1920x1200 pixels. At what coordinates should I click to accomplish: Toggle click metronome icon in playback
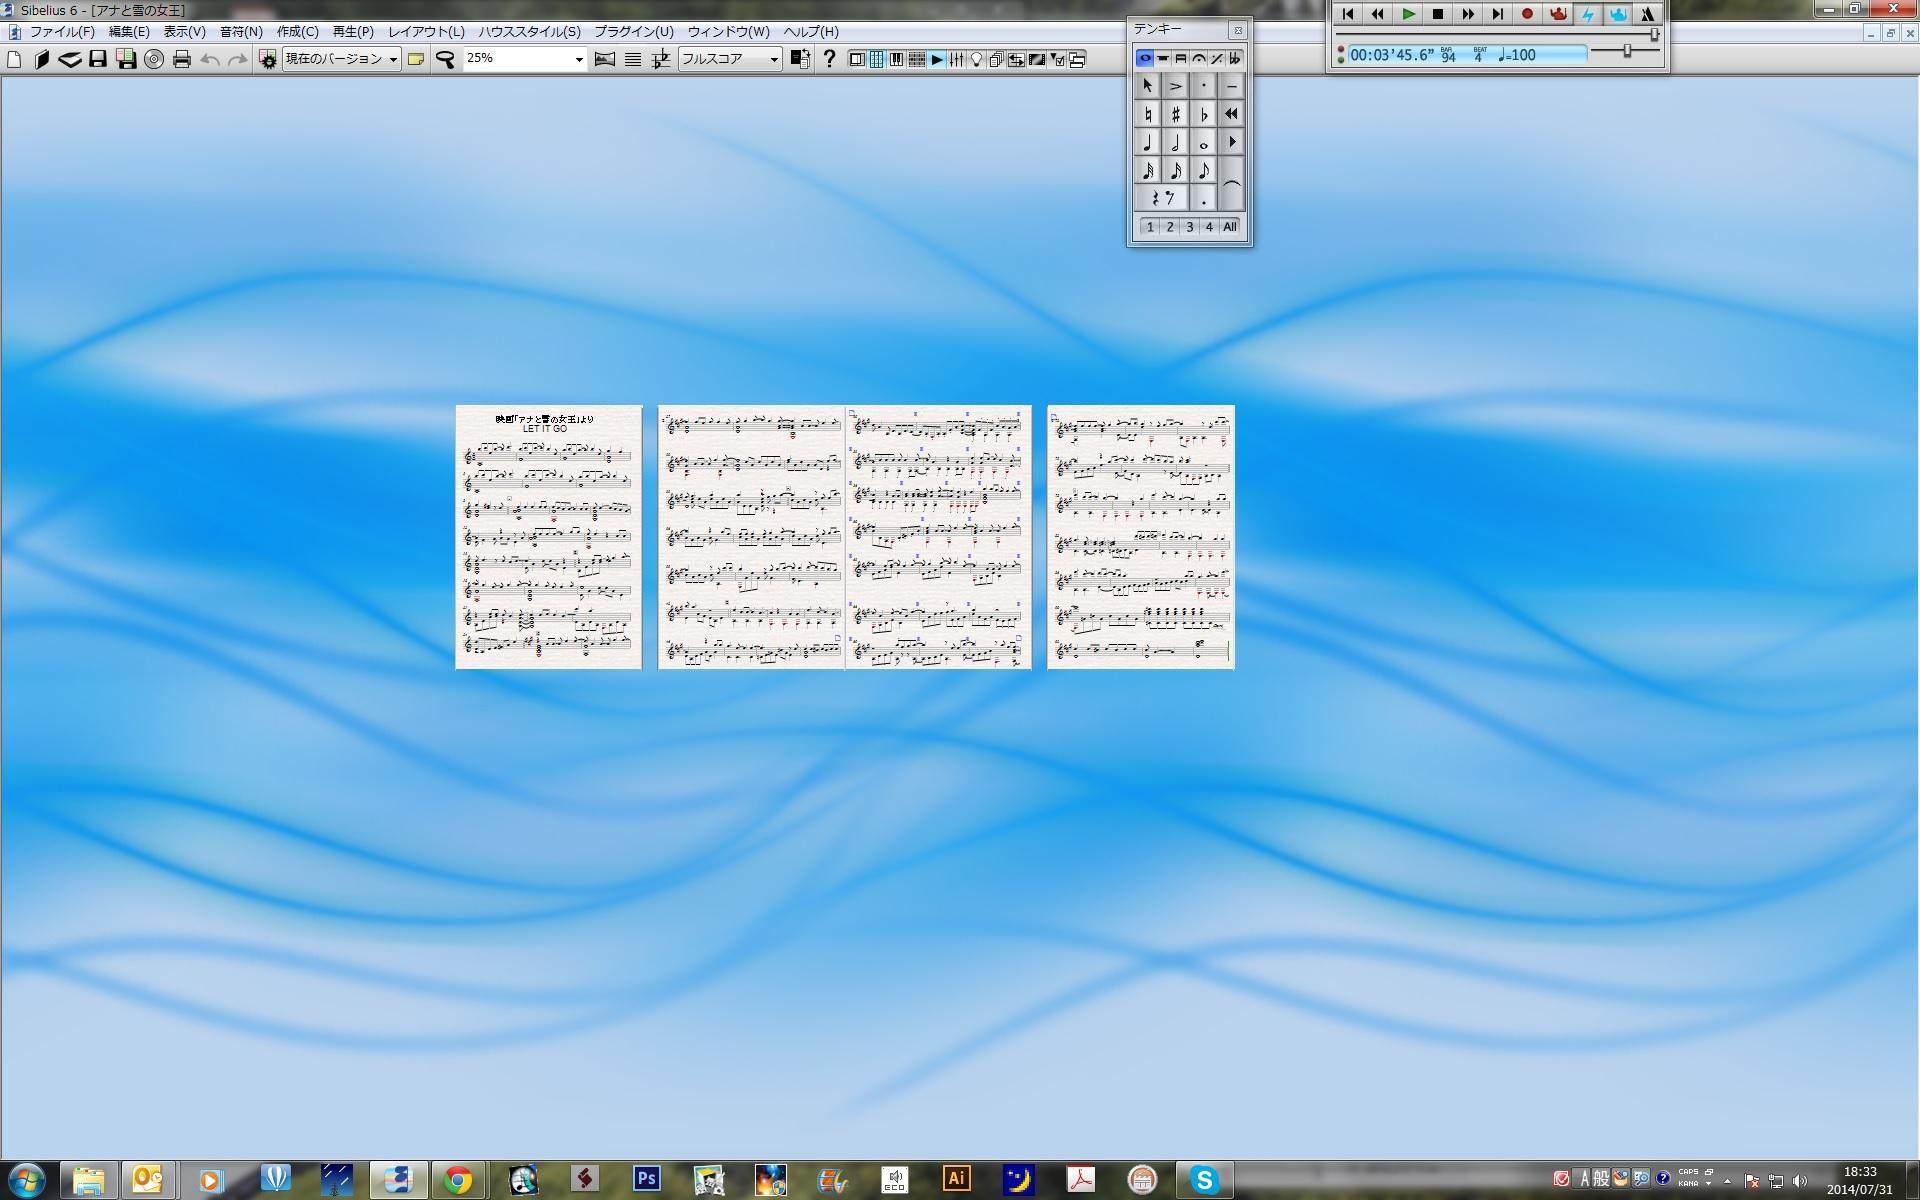pos(1647,14)
